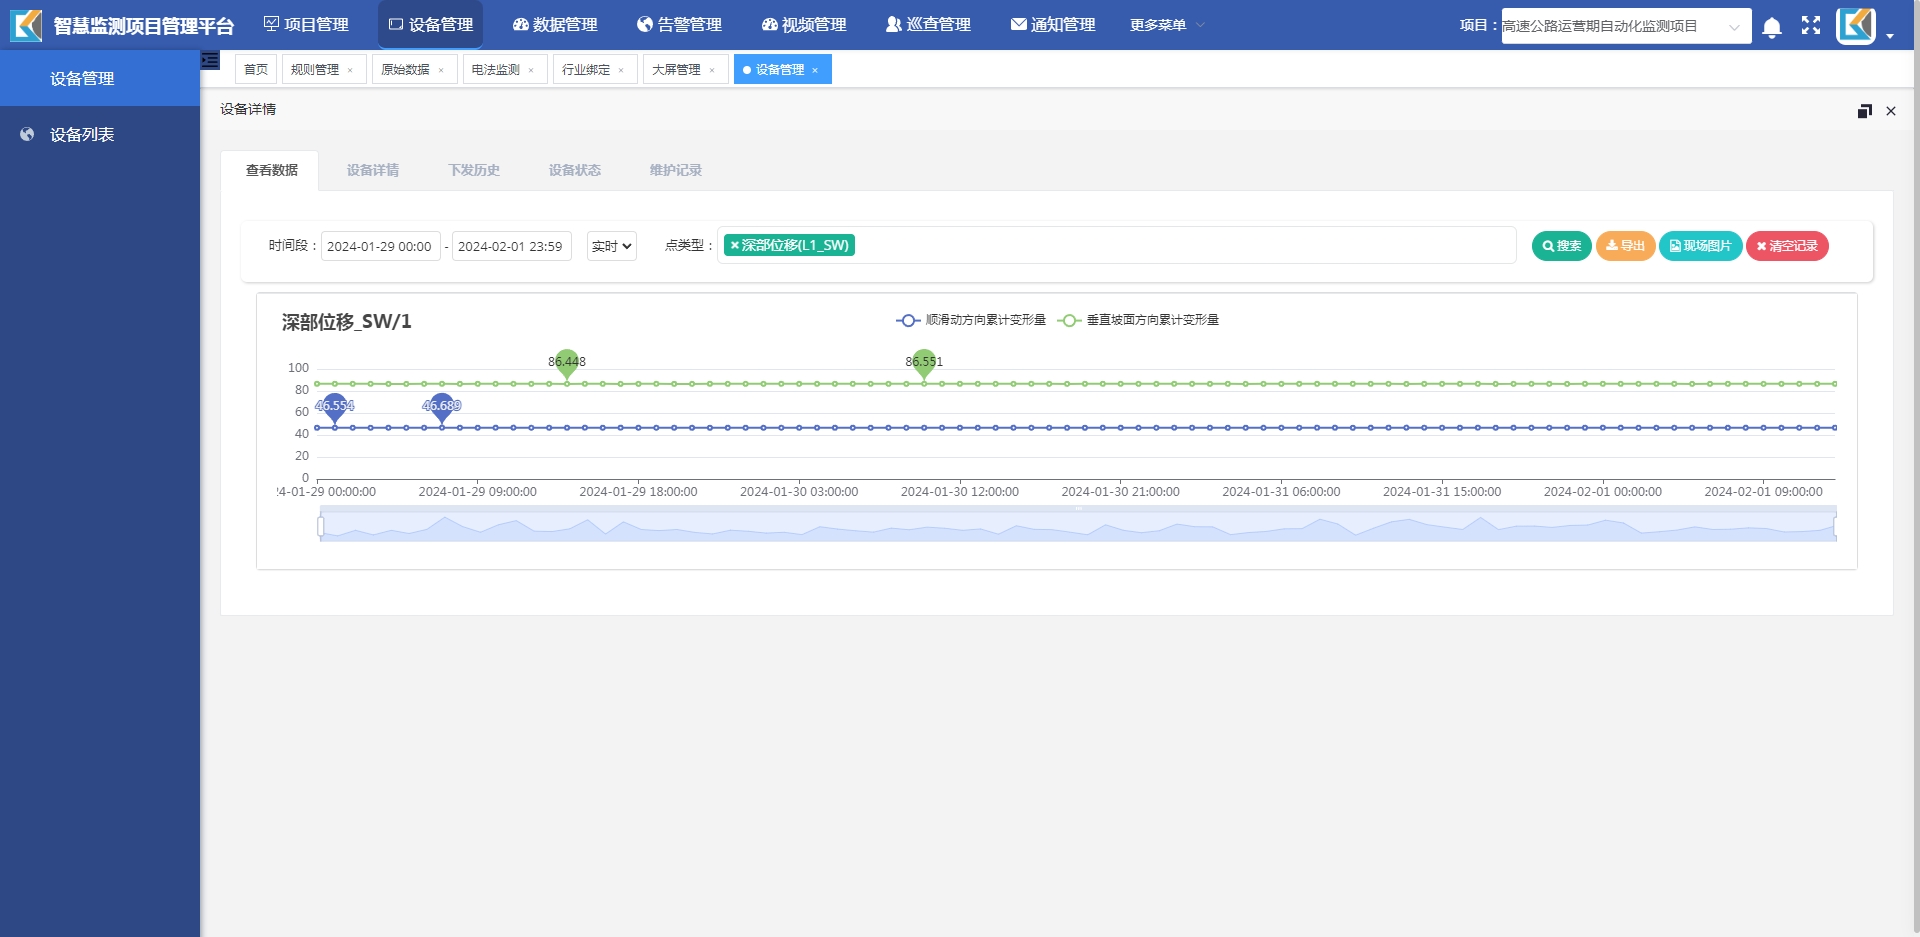
Task: Click the notification bell icon
Action: (1771, 27)
